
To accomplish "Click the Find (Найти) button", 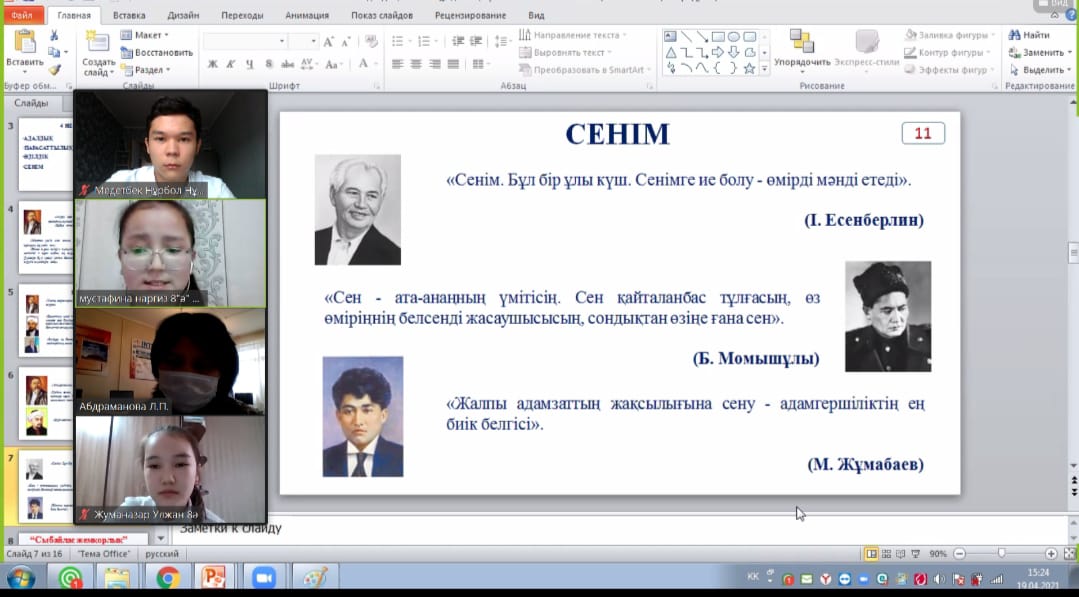I will click(x=1030, y=35).
